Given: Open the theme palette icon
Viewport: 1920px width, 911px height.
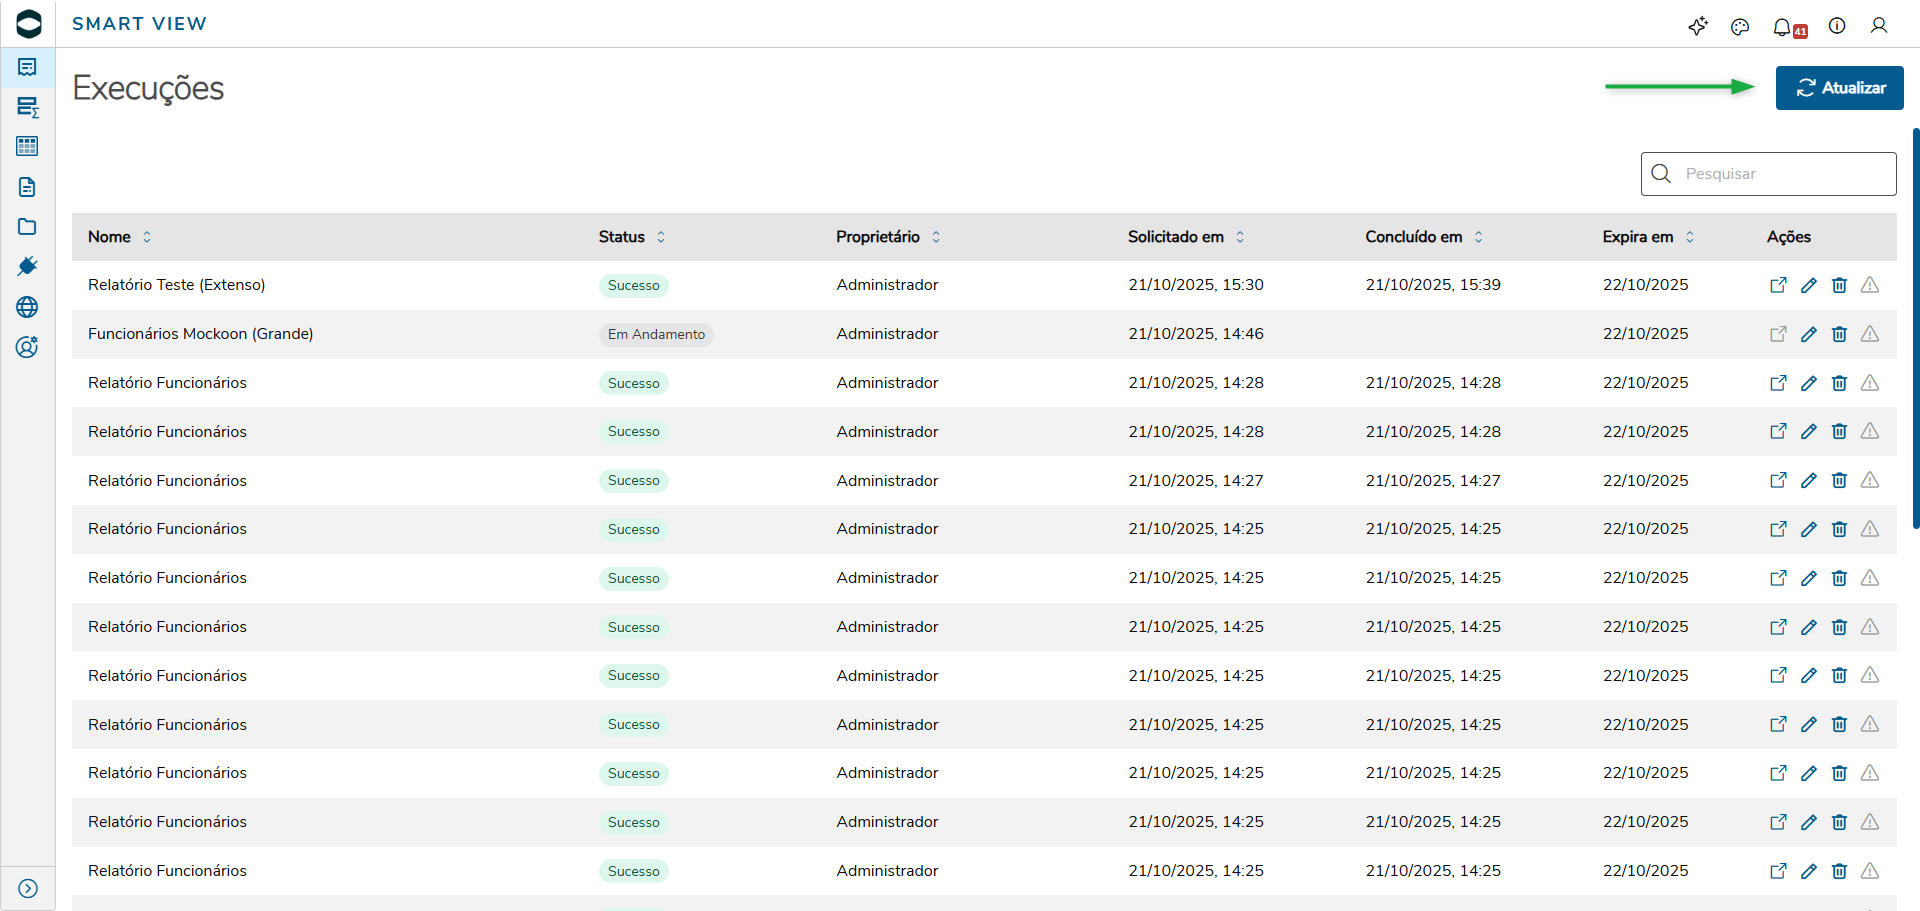Looking at the screenshot, I should coord(1740,27).
